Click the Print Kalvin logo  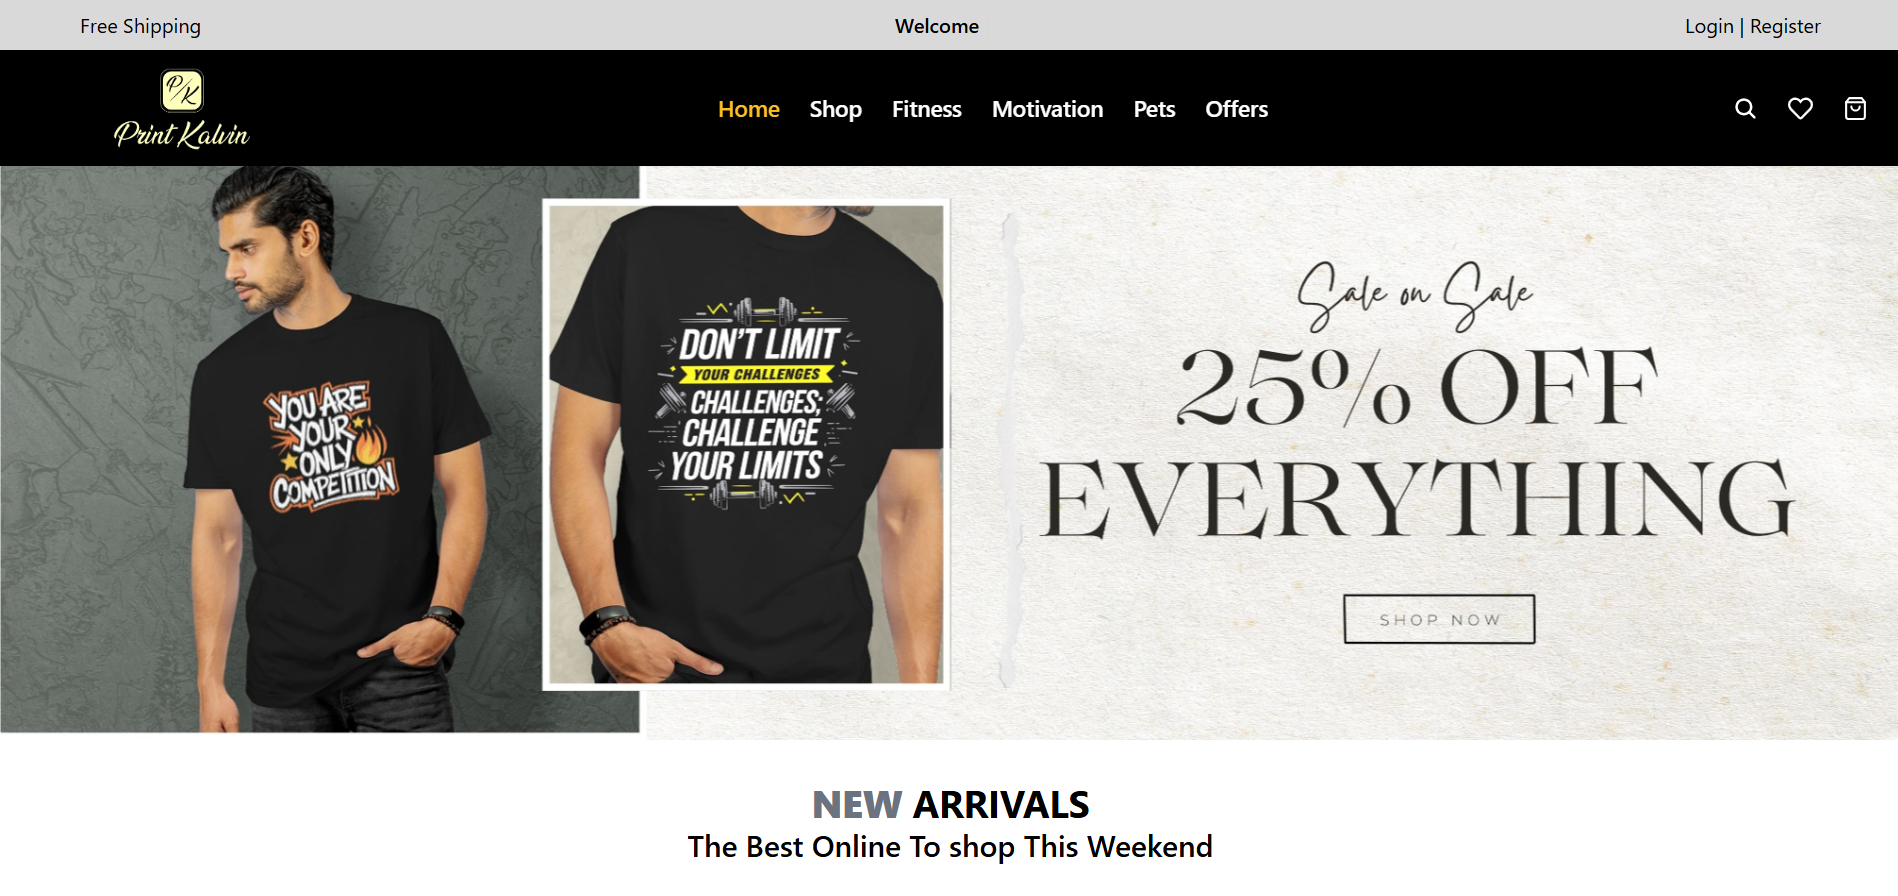pyautogui.click(x=182, y=109)
